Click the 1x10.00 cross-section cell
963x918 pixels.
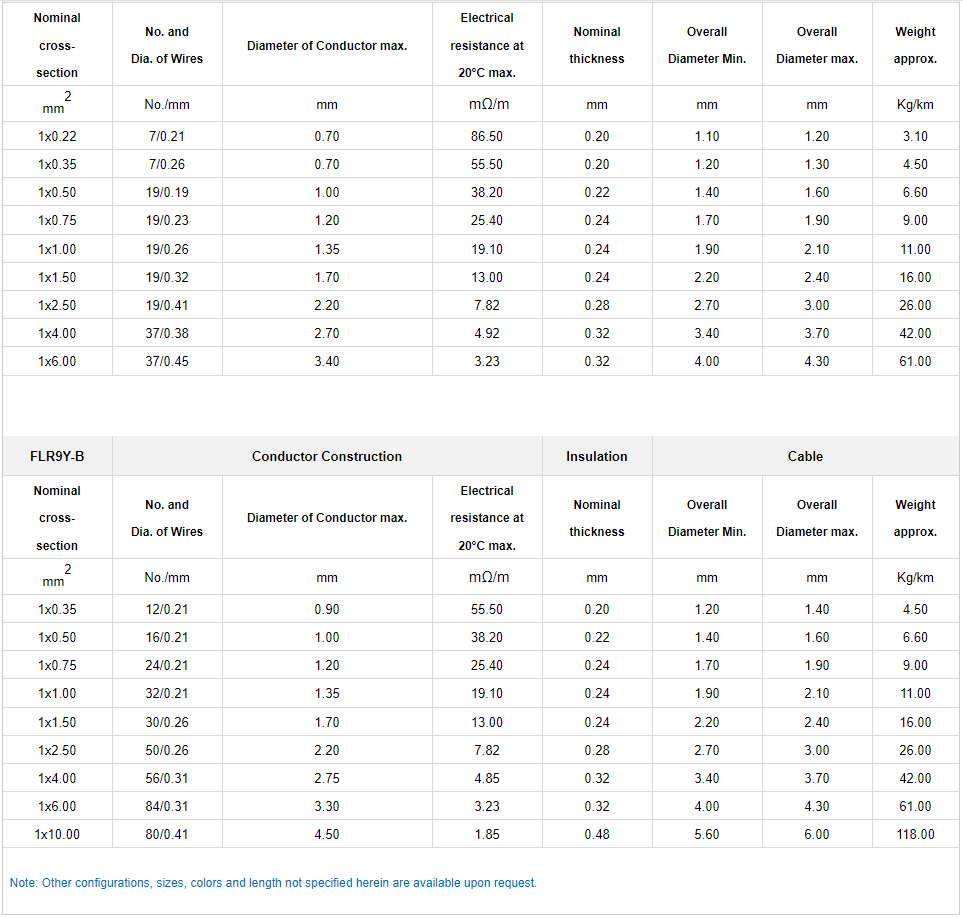pyautogui.click(x=57, y=834)
